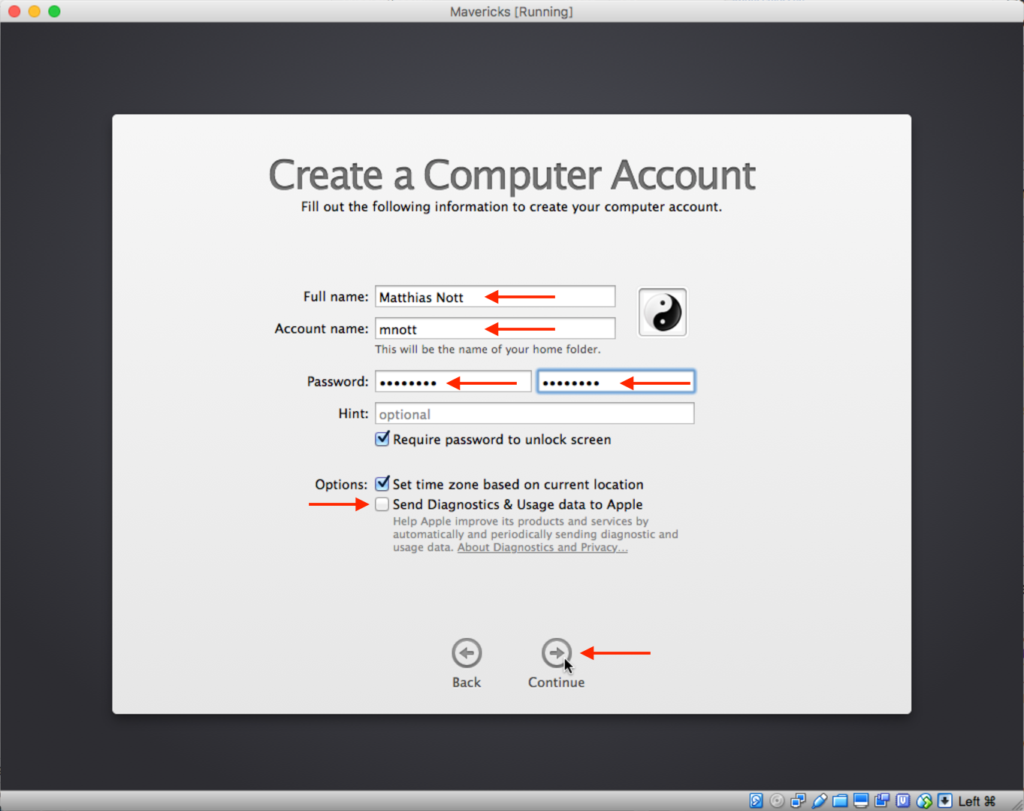Enable Send Diagnostics & Usage data to Apple
The height and width of the screenshot is (811, 1024).
[382, 505]
